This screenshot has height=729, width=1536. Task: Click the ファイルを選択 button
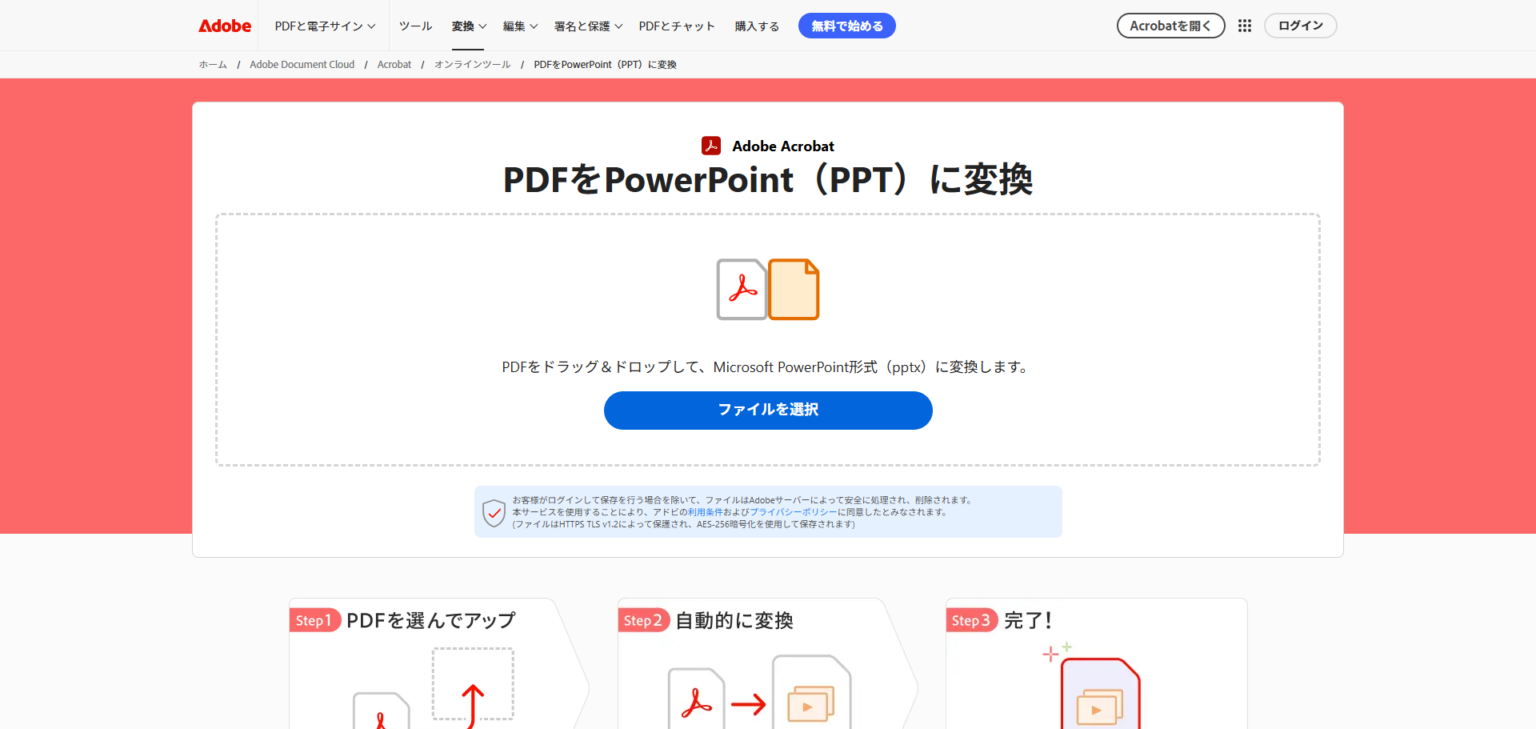point(768,410)
